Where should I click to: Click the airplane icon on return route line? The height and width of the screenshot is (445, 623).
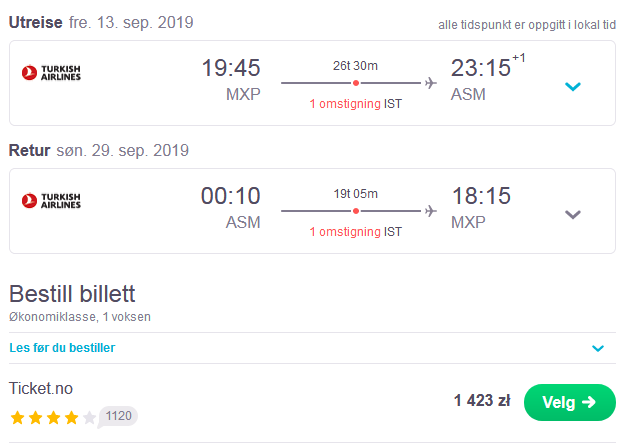430,211
